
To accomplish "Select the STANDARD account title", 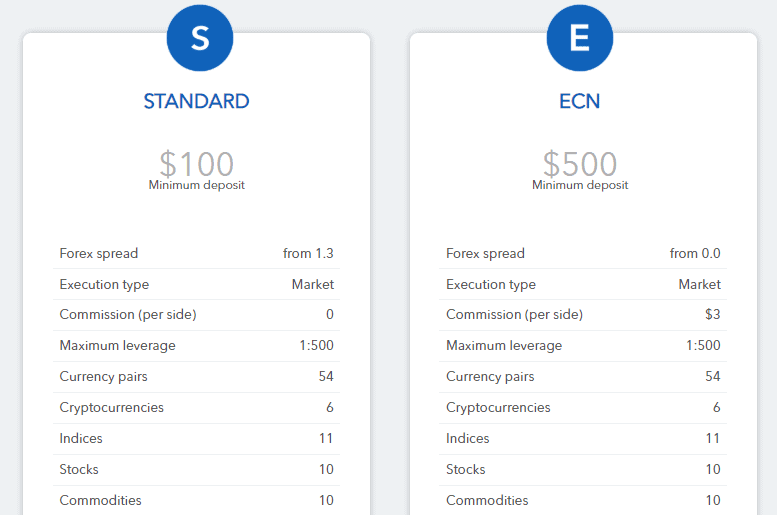I will (196, 101).
